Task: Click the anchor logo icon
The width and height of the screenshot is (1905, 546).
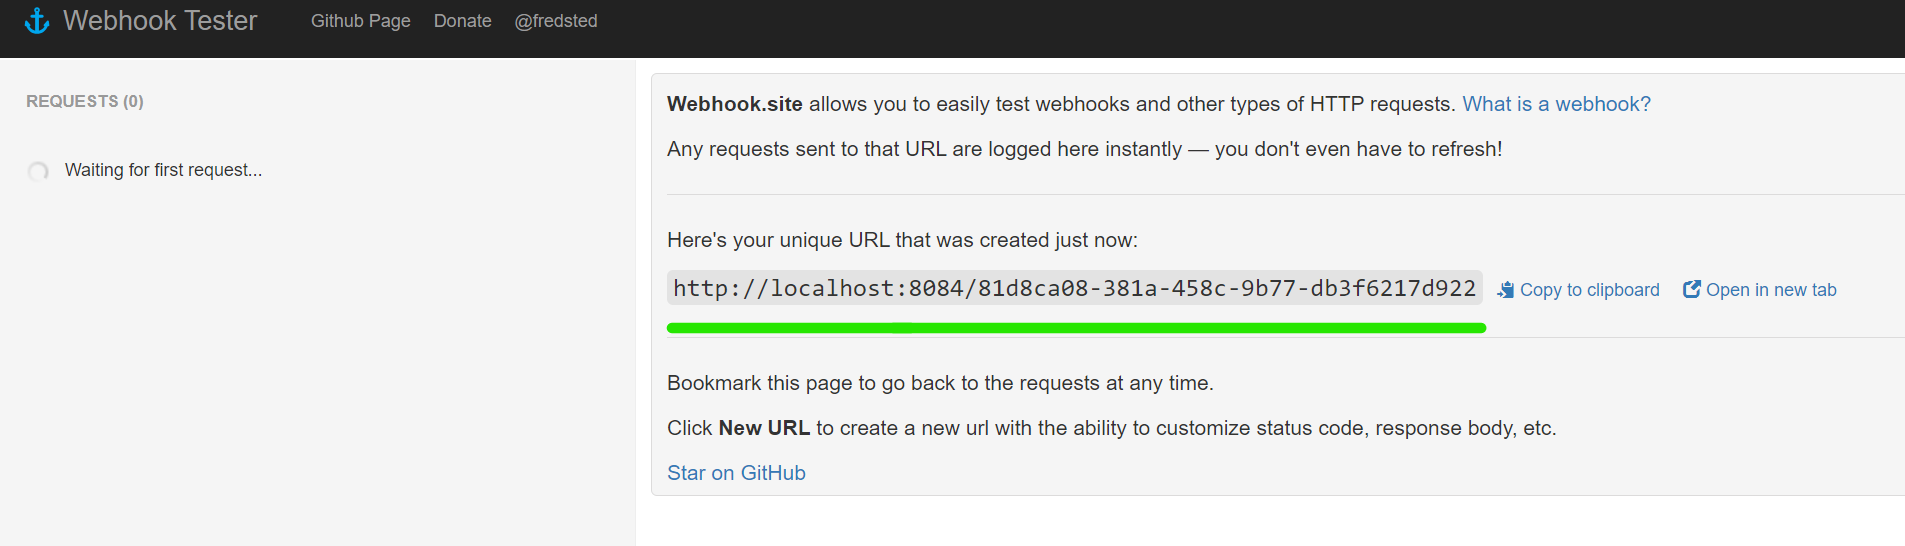Action: pos(37,21)
